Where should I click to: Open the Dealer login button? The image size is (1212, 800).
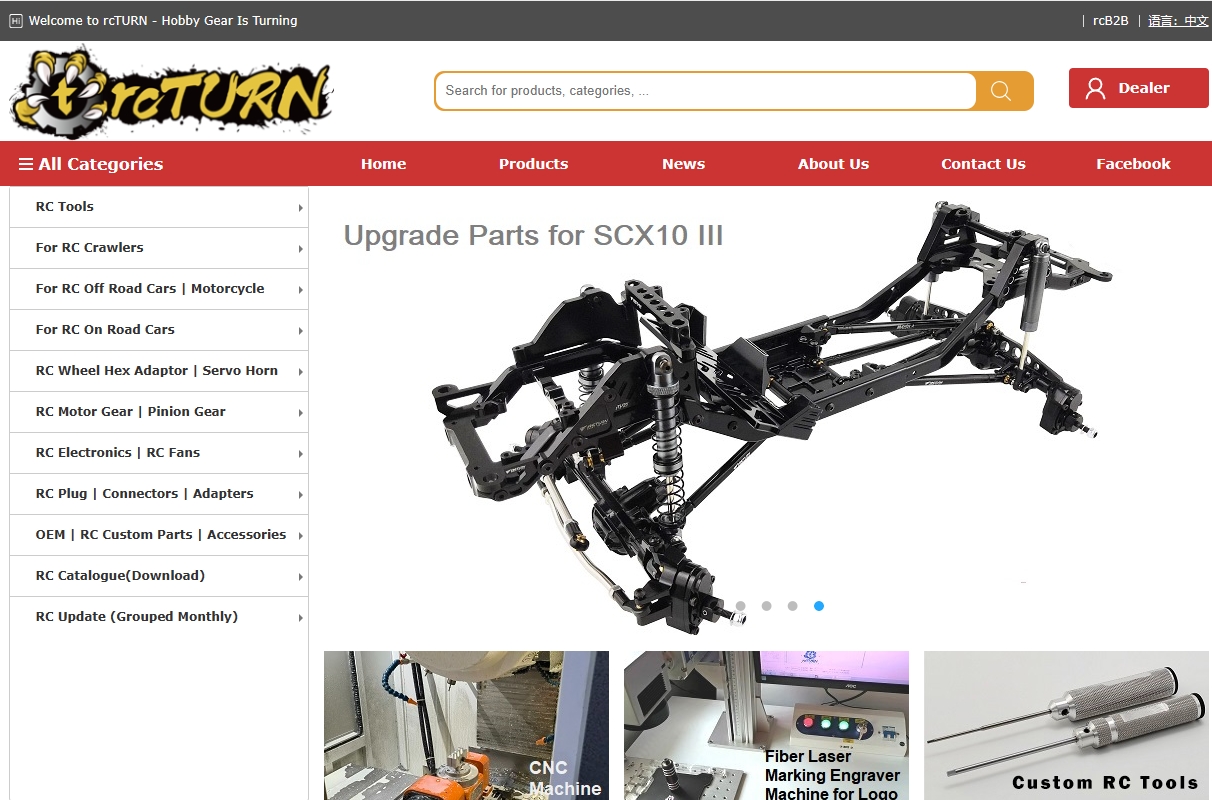pyautogui.click(x=1139, y=88)
